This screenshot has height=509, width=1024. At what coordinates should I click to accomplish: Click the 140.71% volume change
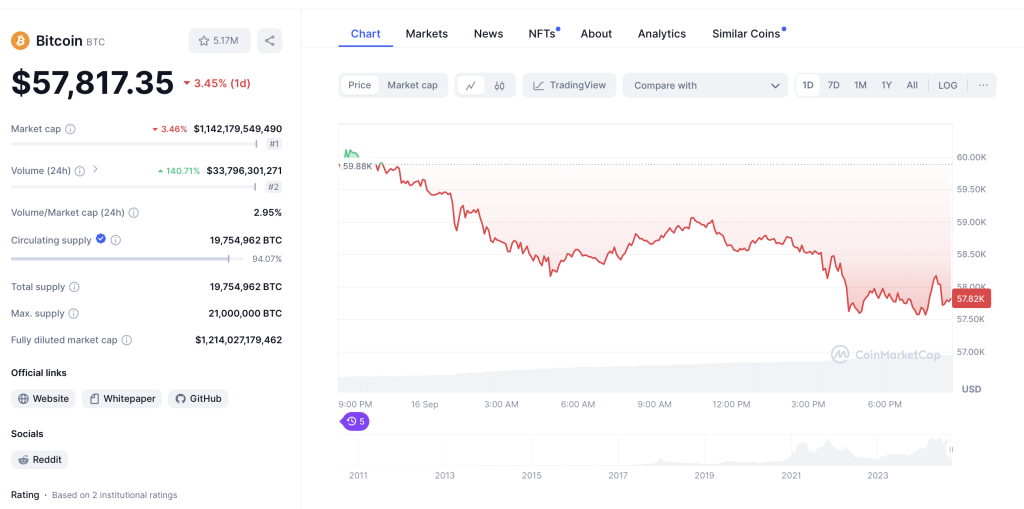pyautogui.click(x=179, y=171)
